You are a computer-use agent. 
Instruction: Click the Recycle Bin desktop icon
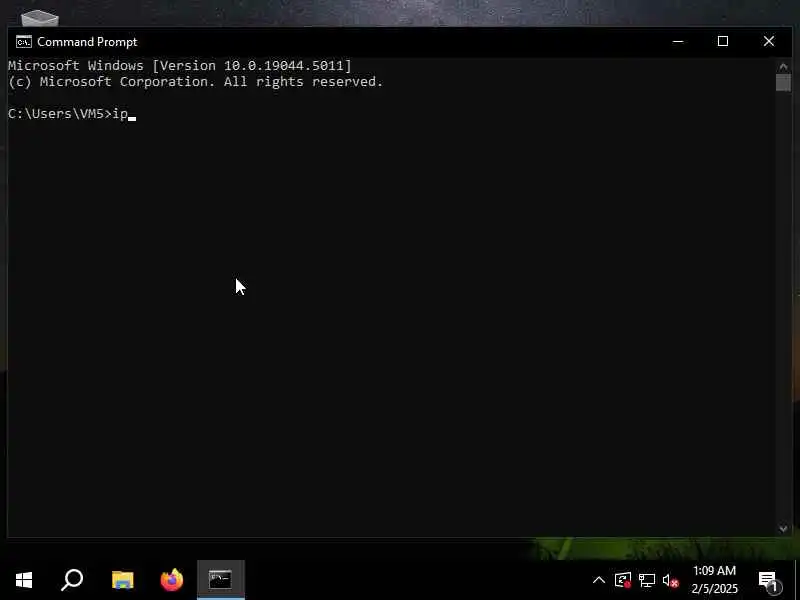pos(40,17)
